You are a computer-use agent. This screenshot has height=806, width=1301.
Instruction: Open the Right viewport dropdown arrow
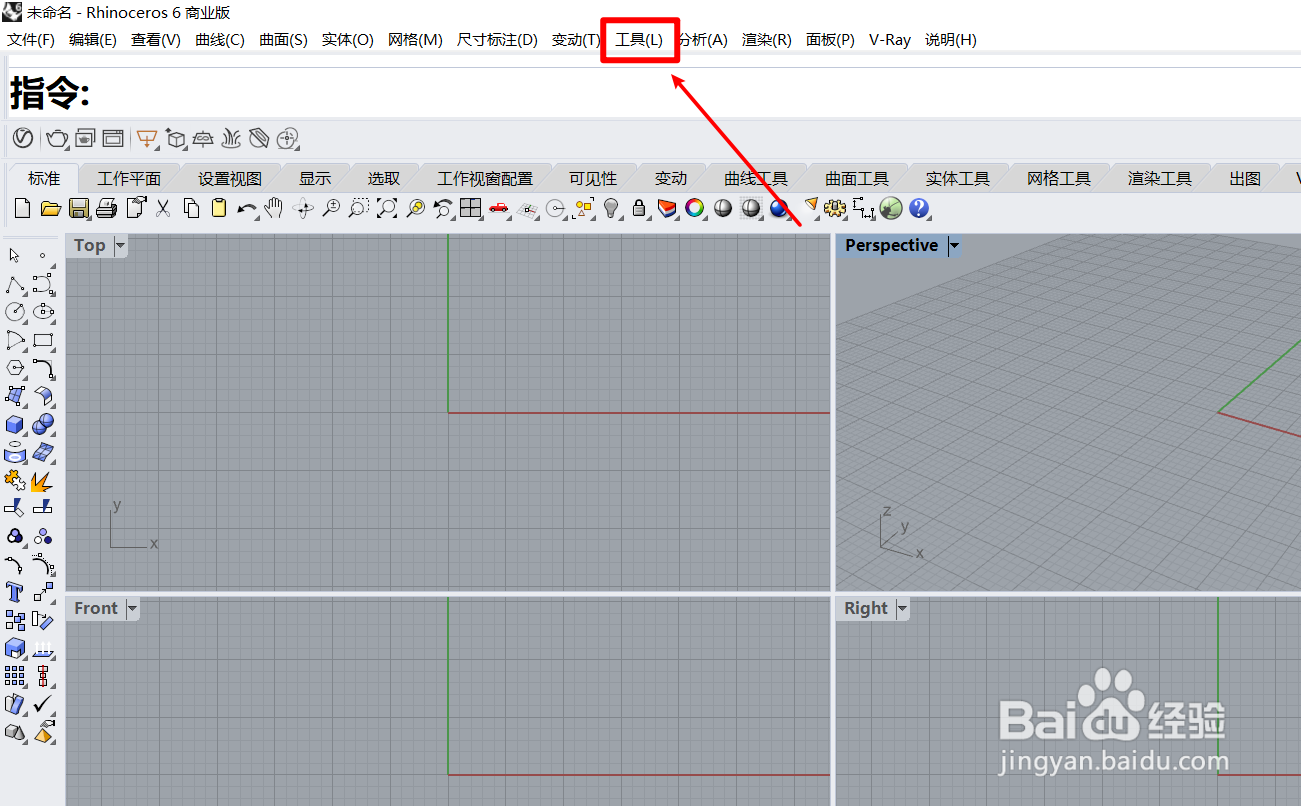[902, 608]
